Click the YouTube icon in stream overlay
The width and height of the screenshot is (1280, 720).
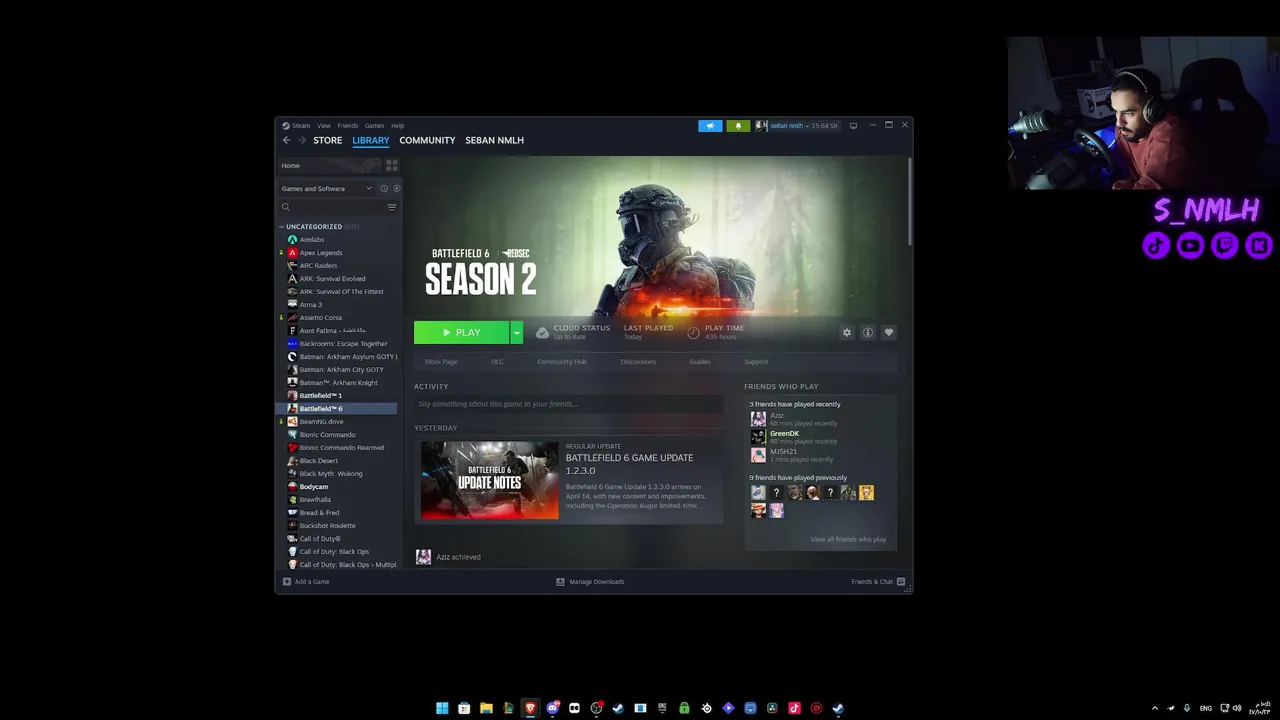tap(1190, 245)
